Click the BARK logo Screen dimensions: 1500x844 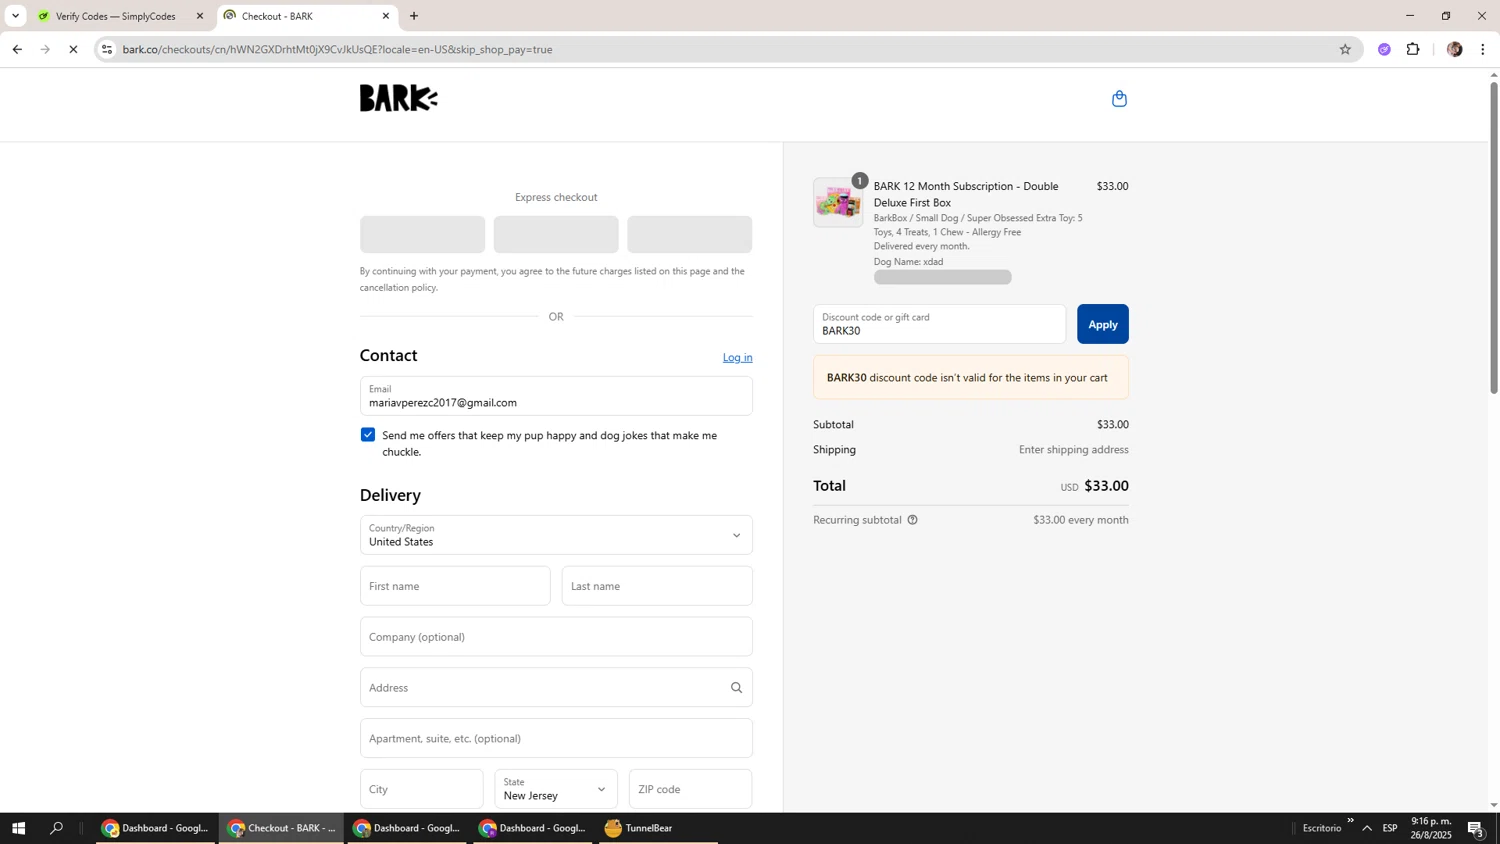398,98
